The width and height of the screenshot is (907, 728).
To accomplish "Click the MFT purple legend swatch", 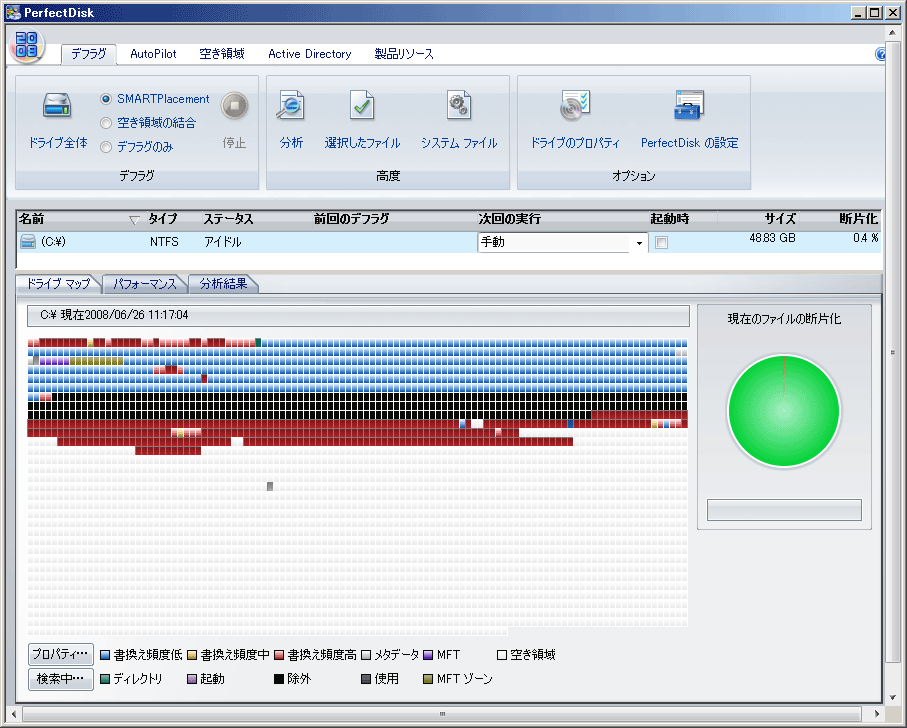I will (x=428, y=655).
